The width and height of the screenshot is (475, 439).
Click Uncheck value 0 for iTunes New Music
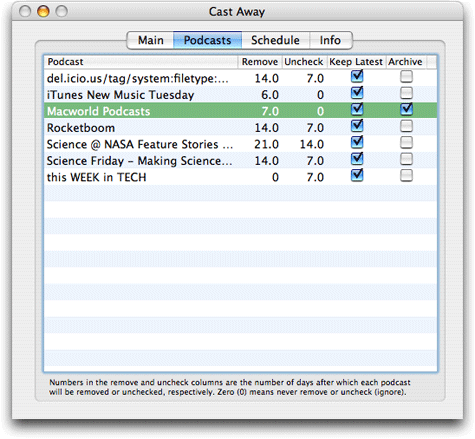(x=320, y=95)
